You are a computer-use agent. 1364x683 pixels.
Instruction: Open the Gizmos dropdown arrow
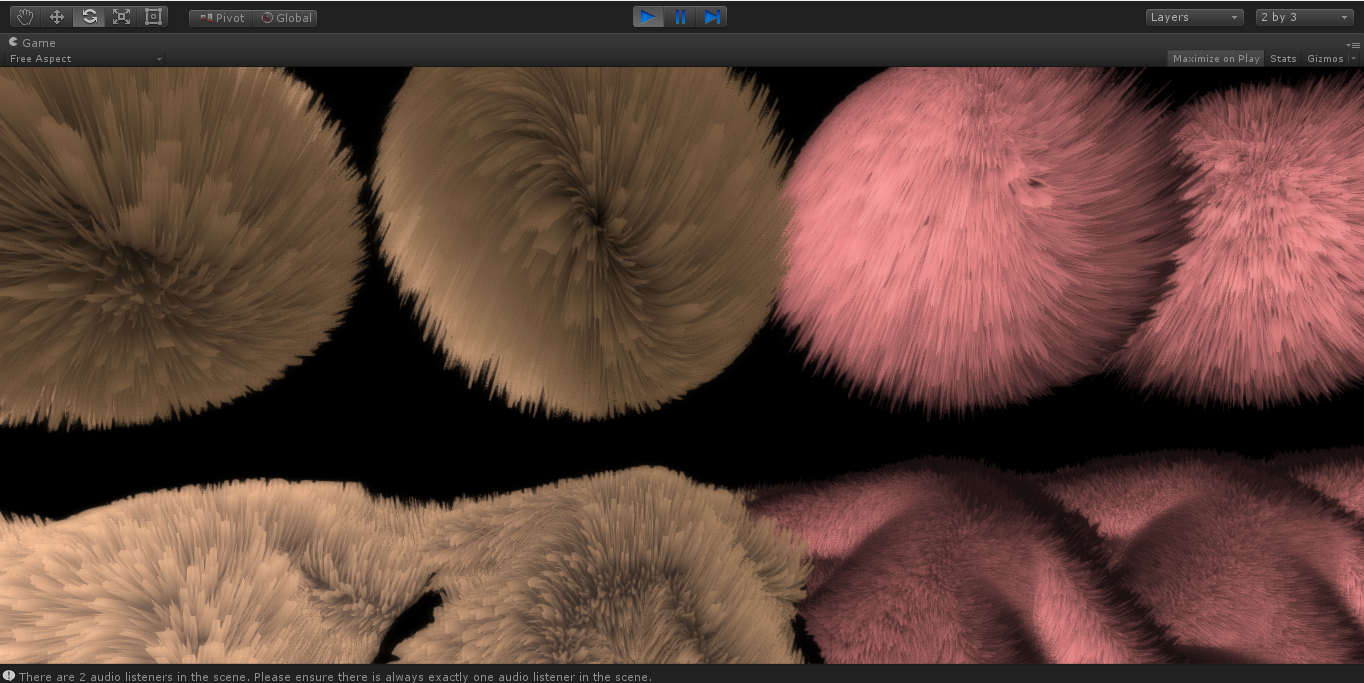click(1353, 58)
